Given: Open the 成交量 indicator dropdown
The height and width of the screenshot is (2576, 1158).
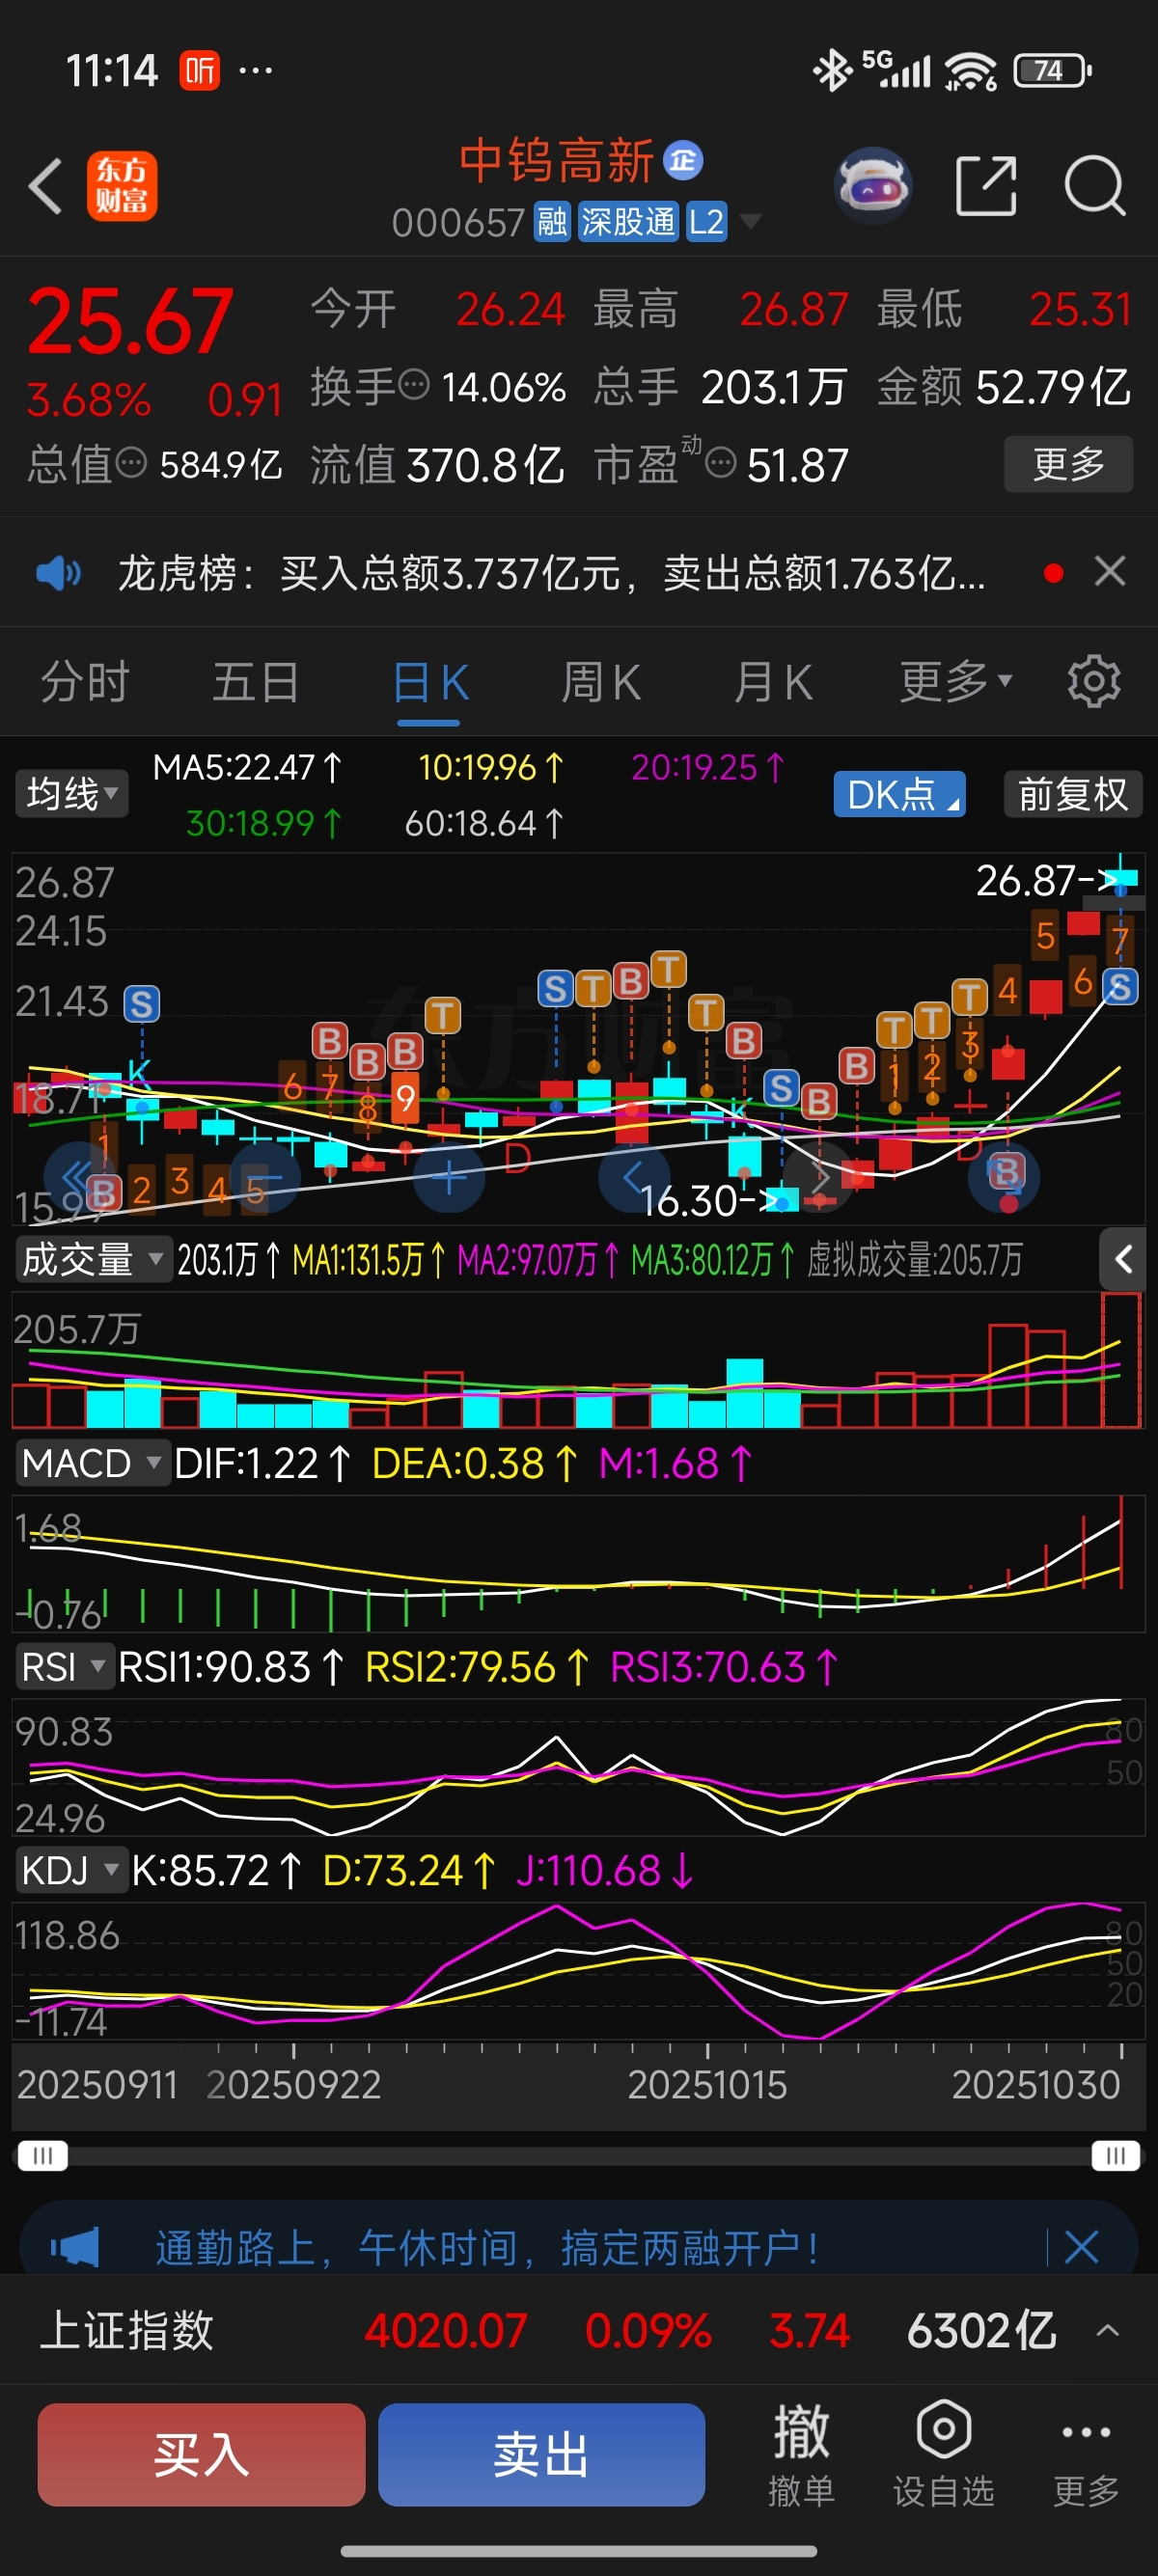Looking at the screenshot, I should click(x=92, y=1259).
